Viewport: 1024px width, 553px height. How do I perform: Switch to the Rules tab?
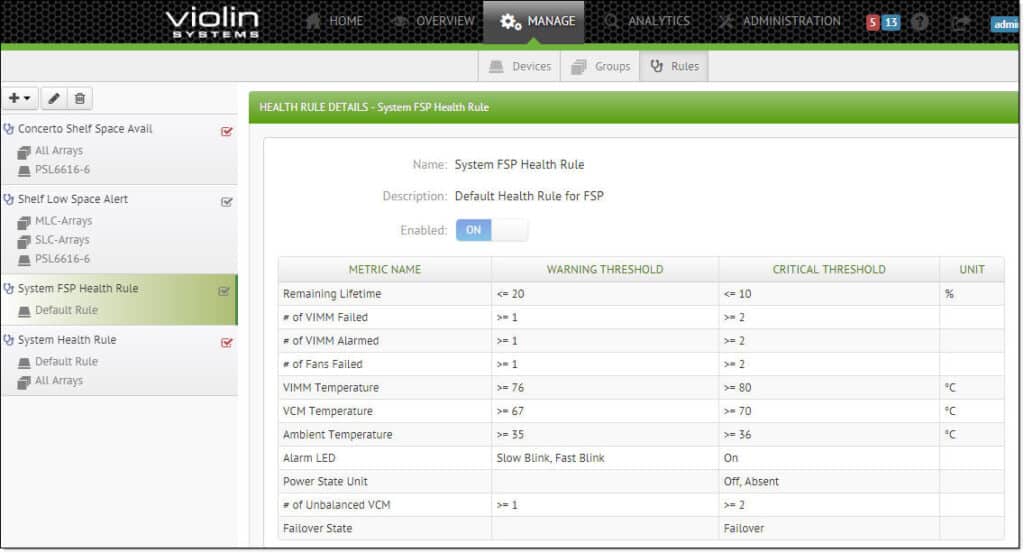coord(674,67)
